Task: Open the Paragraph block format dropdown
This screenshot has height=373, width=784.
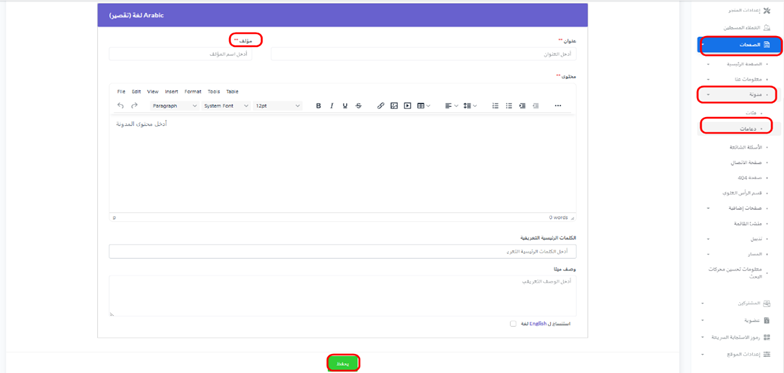Action: (174, 106)
